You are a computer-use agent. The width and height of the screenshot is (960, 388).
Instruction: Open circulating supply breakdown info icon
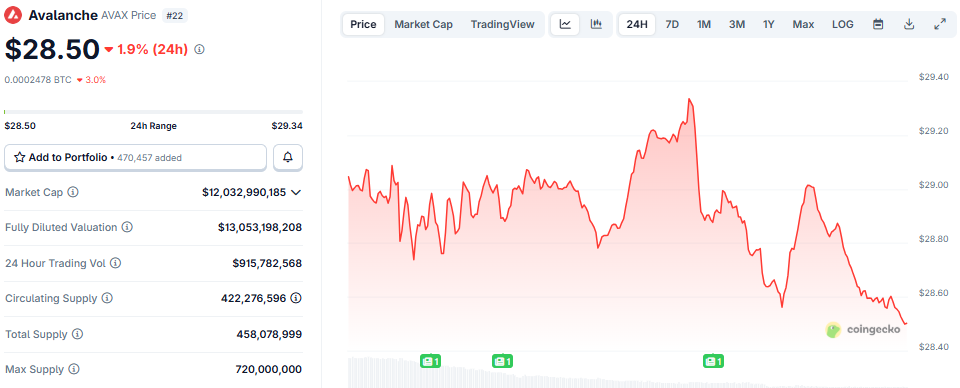pyautogui.click(x=296, y=298)
